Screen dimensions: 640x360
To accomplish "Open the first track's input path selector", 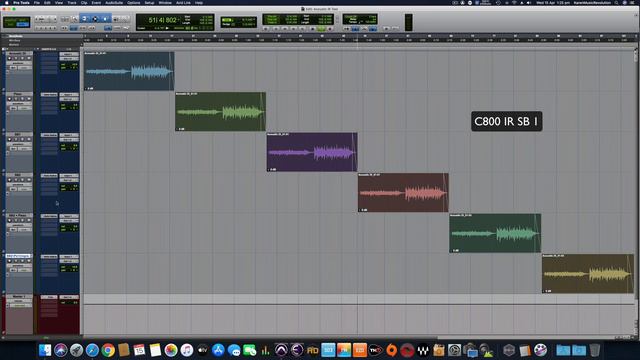I will coord(69,54).
